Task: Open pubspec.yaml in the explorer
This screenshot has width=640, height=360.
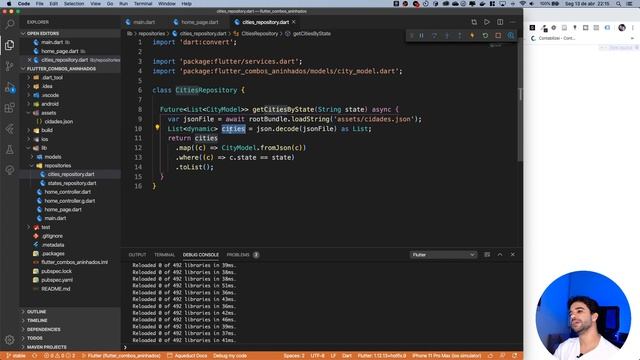Action: [57, 280]
